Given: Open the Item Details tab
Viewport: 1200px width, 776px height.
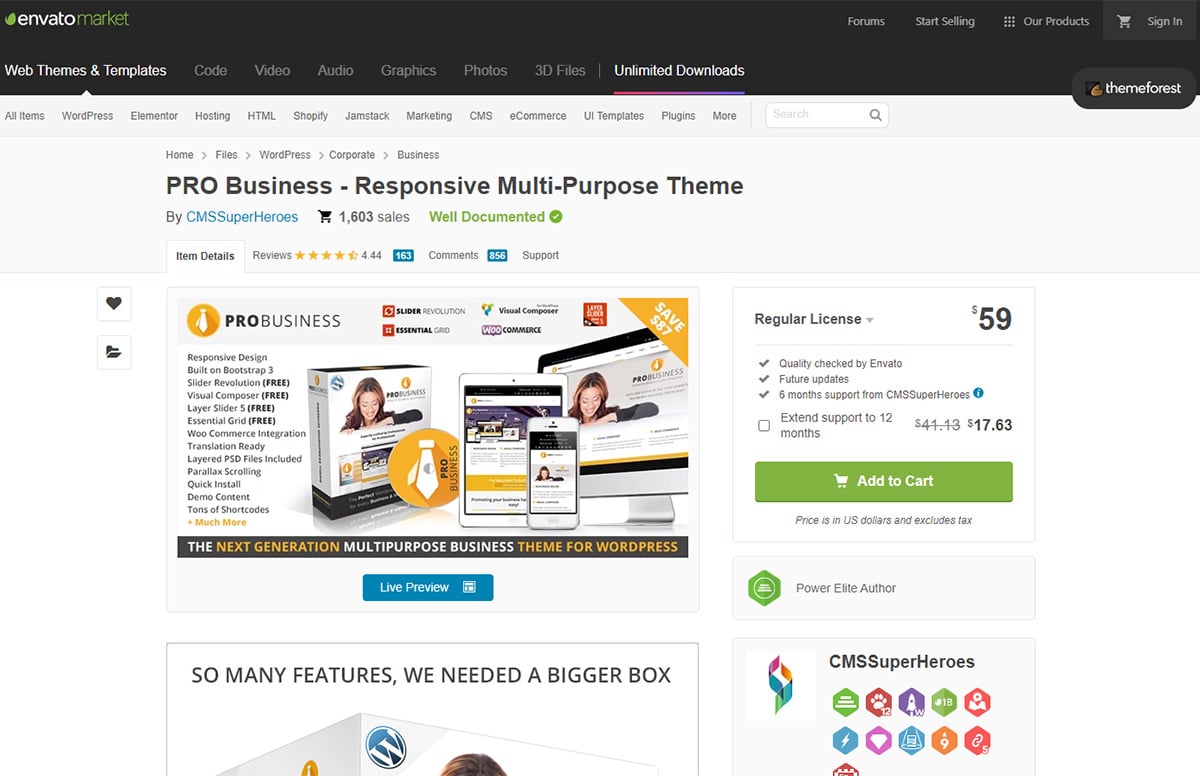Looking at the screenshot, I should pyautogui.click(x=205, y=256).
